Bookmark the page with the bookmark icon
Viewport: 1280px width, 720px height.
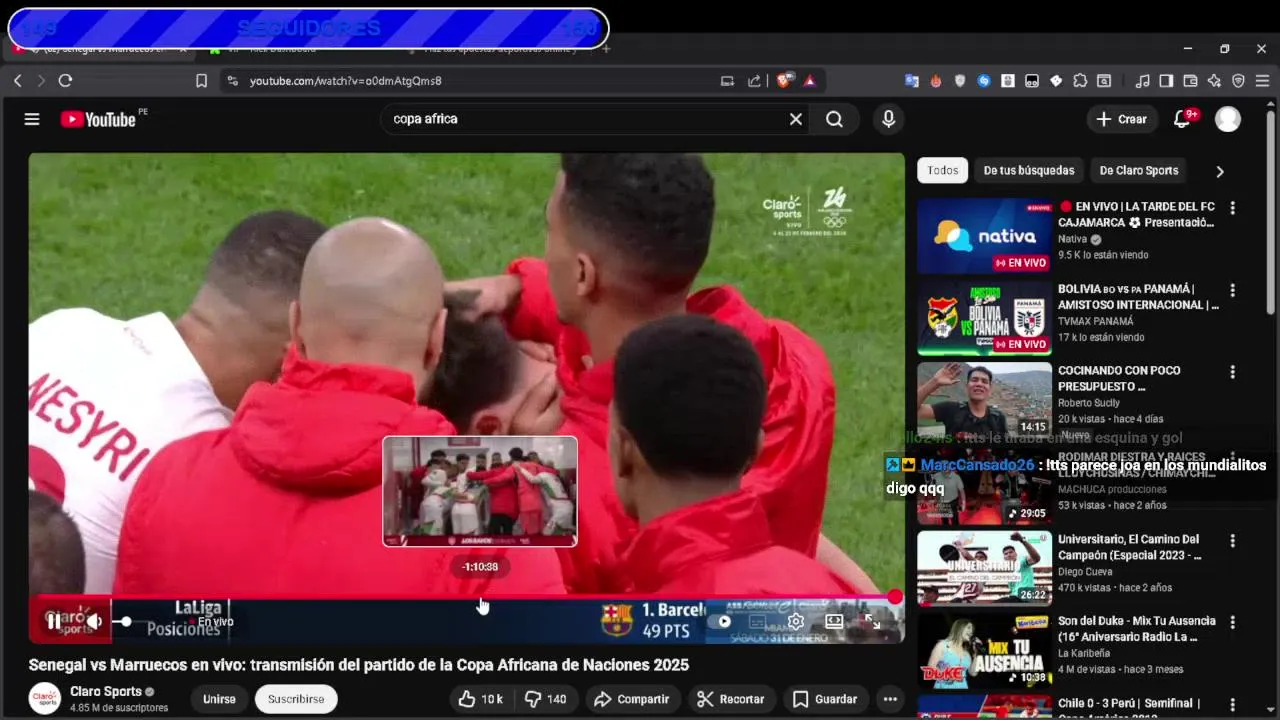pos(201,81)
